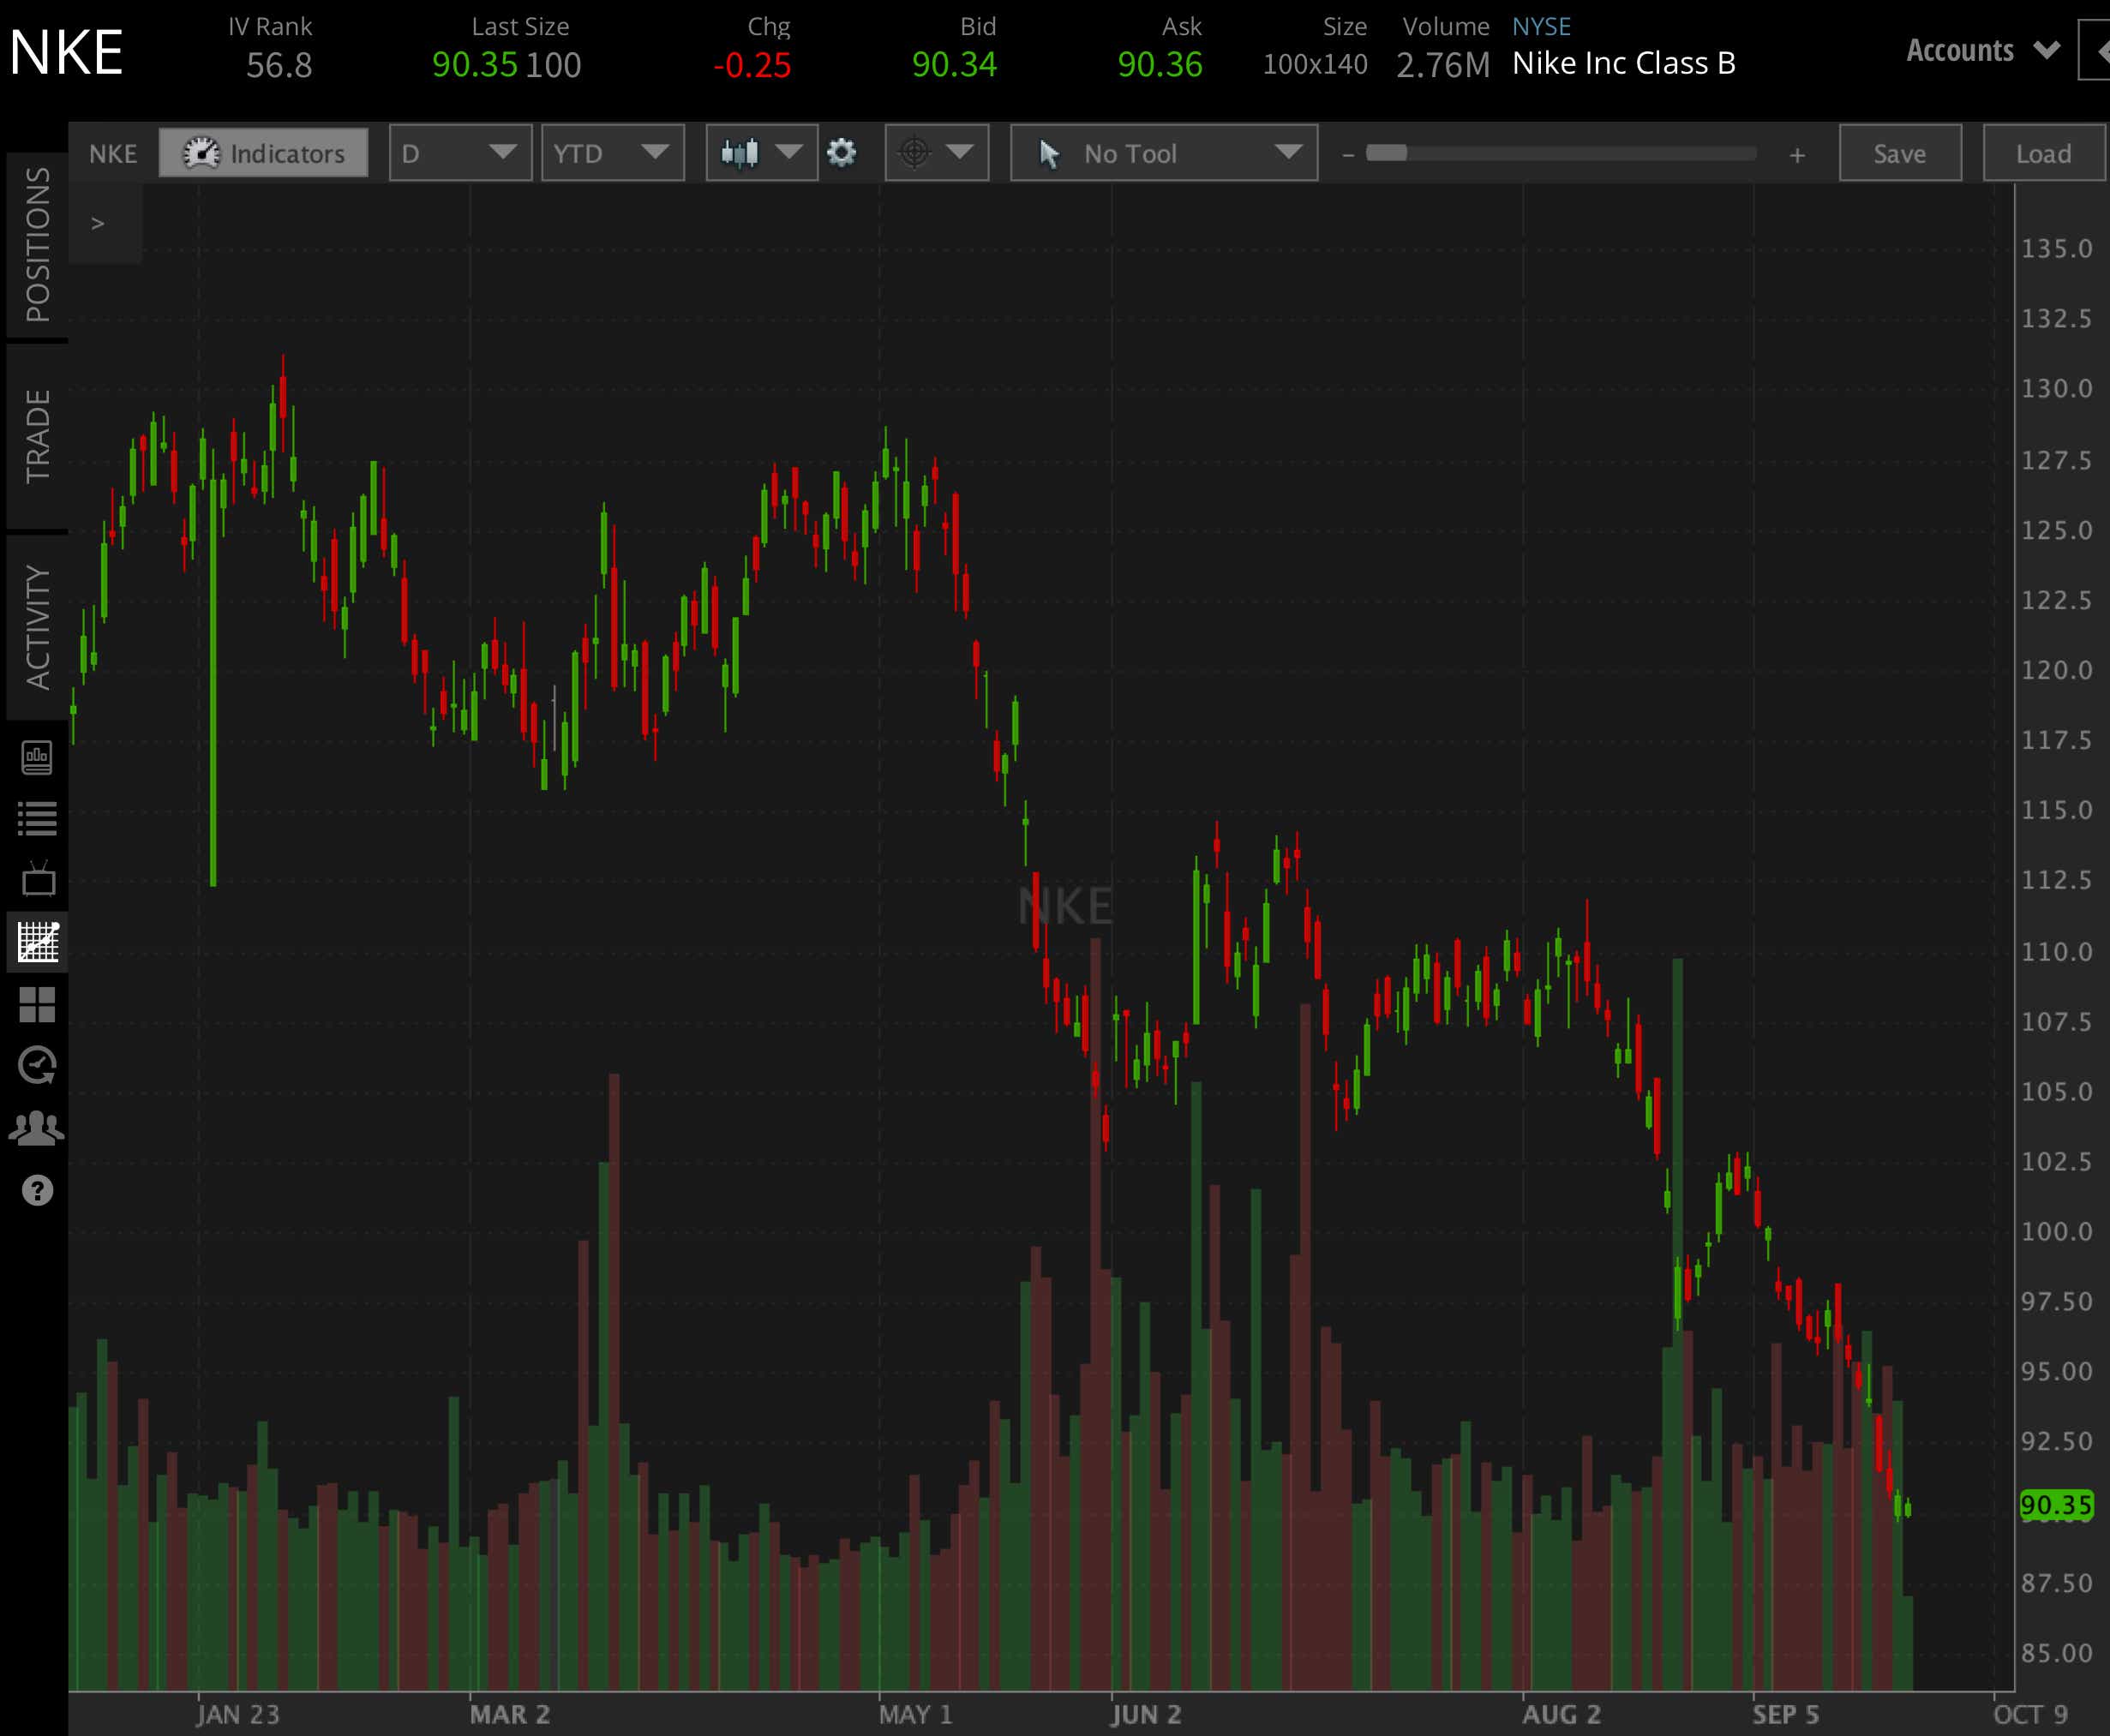Open the candlestick chart style dropdown
Viewport: 2110px width, 1736px height.
(761, 153)
